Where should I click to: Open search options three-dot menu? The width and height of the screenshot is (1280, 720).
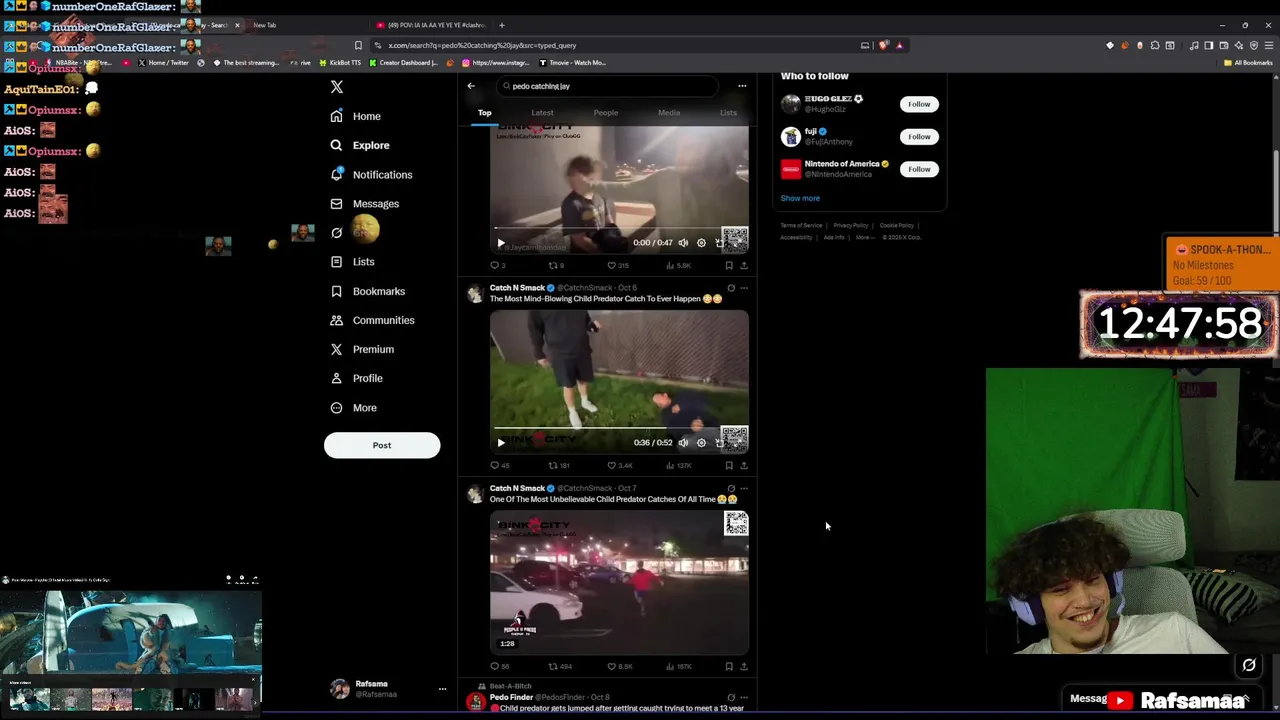pos(742,86)
